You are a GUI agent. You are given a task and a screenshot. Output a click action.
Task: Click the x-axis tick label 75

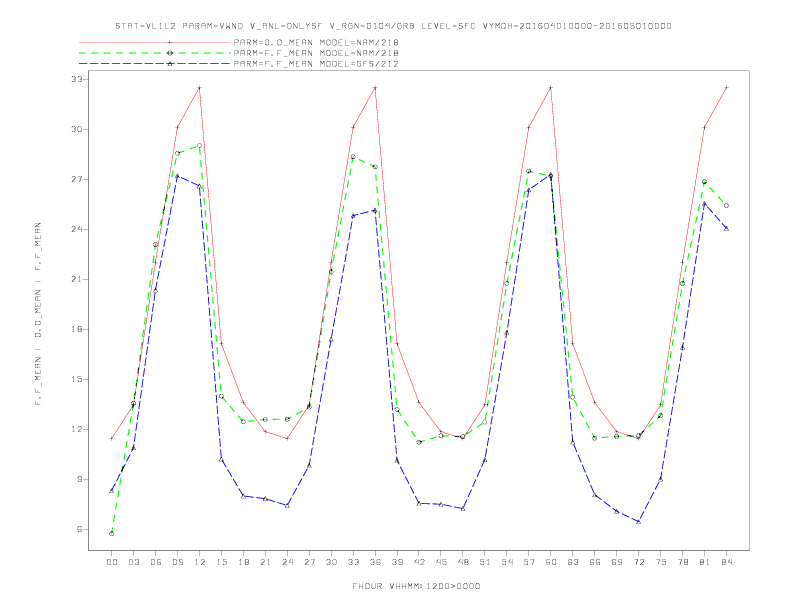(x=661, y=562)
